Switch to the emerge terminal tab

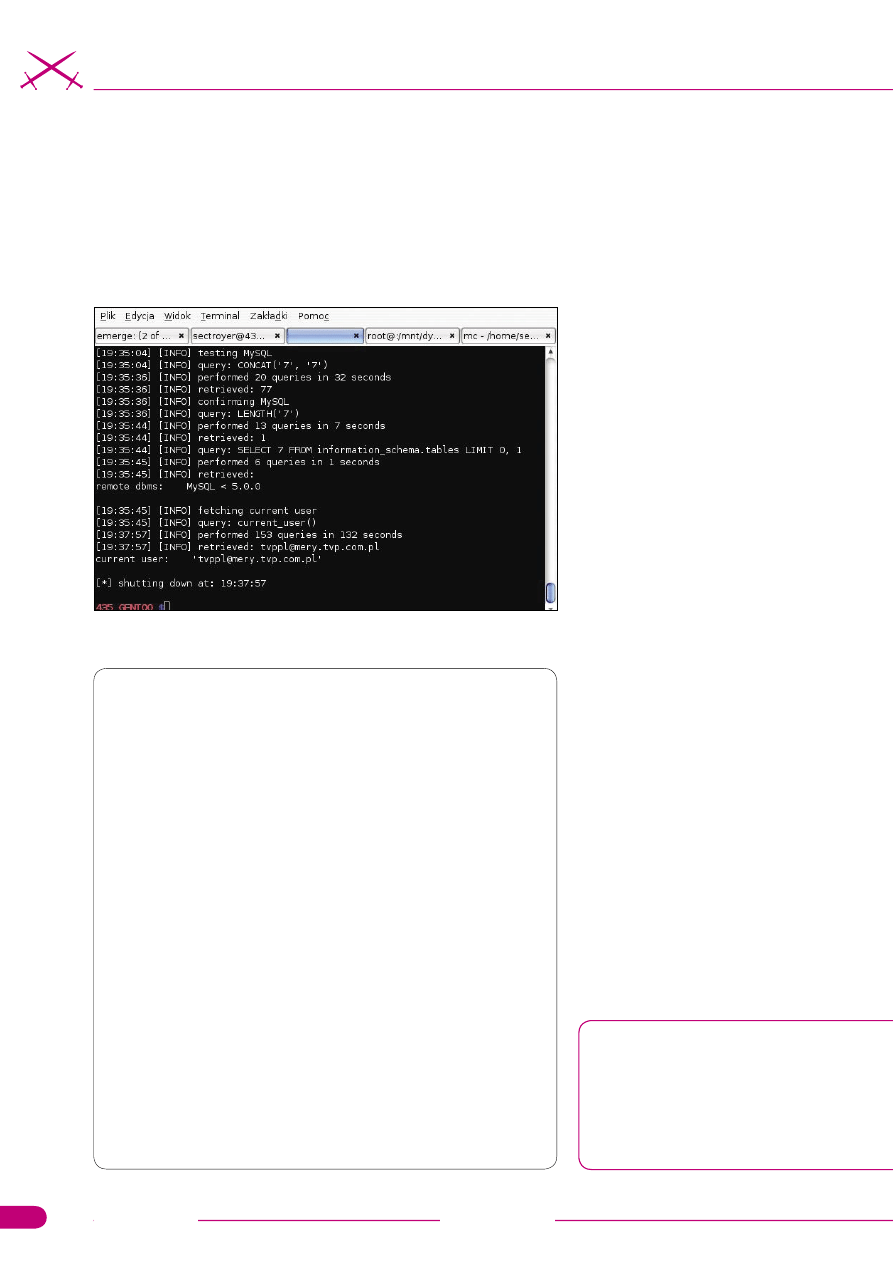(134, 337)
